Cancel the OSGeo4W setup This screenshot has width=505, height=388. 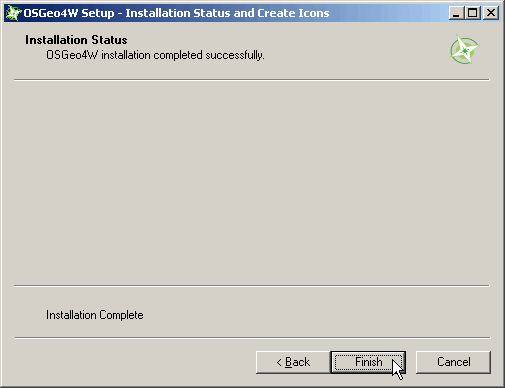click(453, 362)
